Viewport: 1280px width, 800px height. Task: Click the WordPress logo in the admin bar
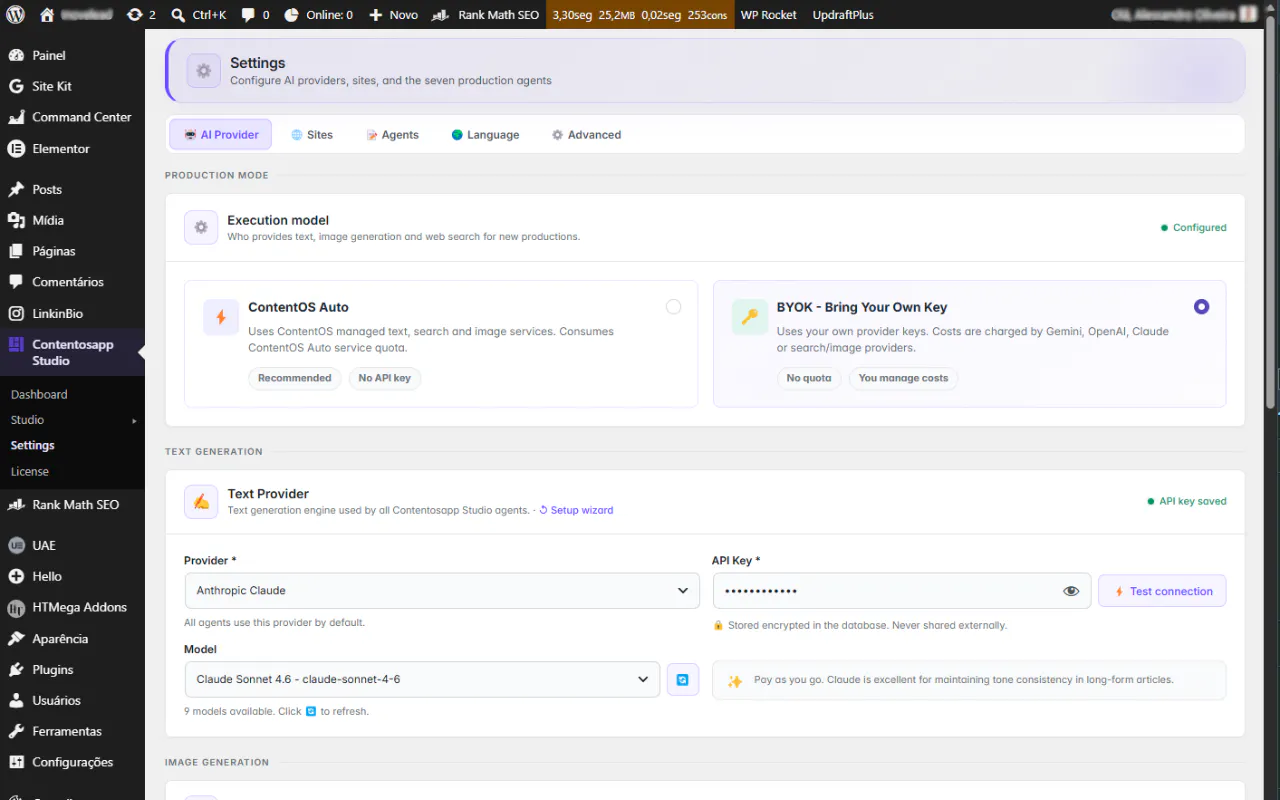point(16,15)
